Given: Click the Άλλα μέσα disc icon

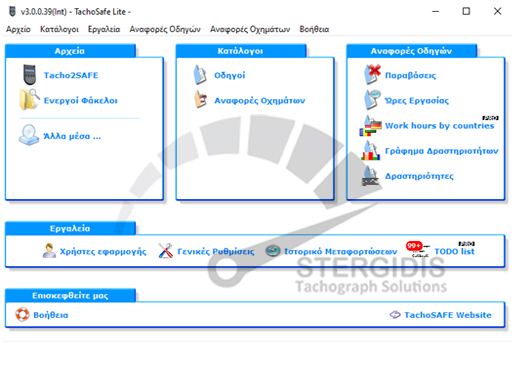Looking at the screenshot, I should click(x=29, y=135).
